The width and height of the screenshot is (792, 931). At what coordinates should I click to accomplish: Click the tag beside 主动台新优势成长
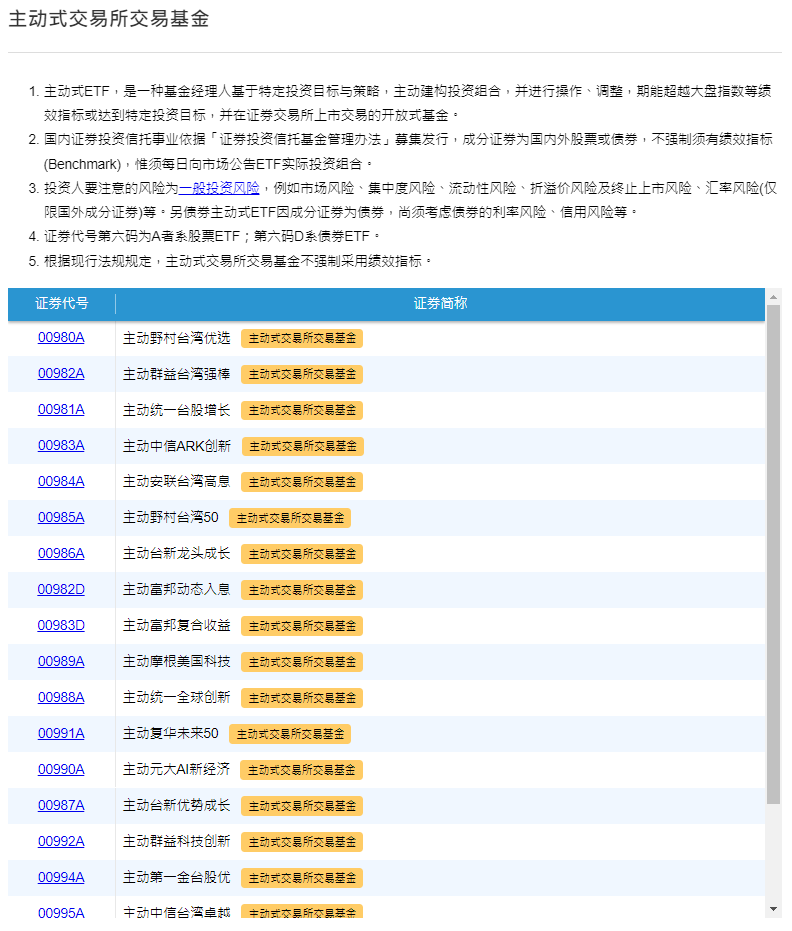(302, 806)
